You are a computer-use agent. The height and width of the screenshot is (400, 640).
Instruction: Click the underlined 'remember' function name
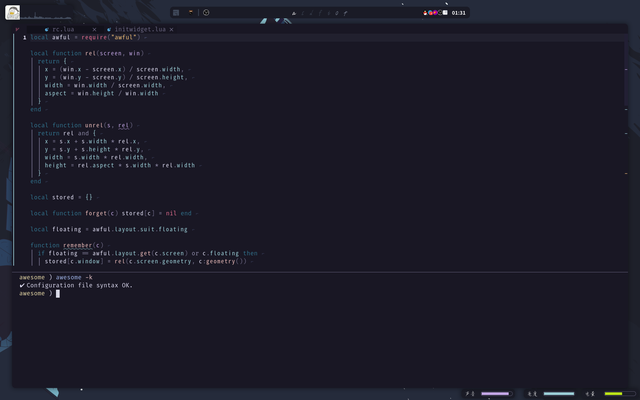pos(78,245)
